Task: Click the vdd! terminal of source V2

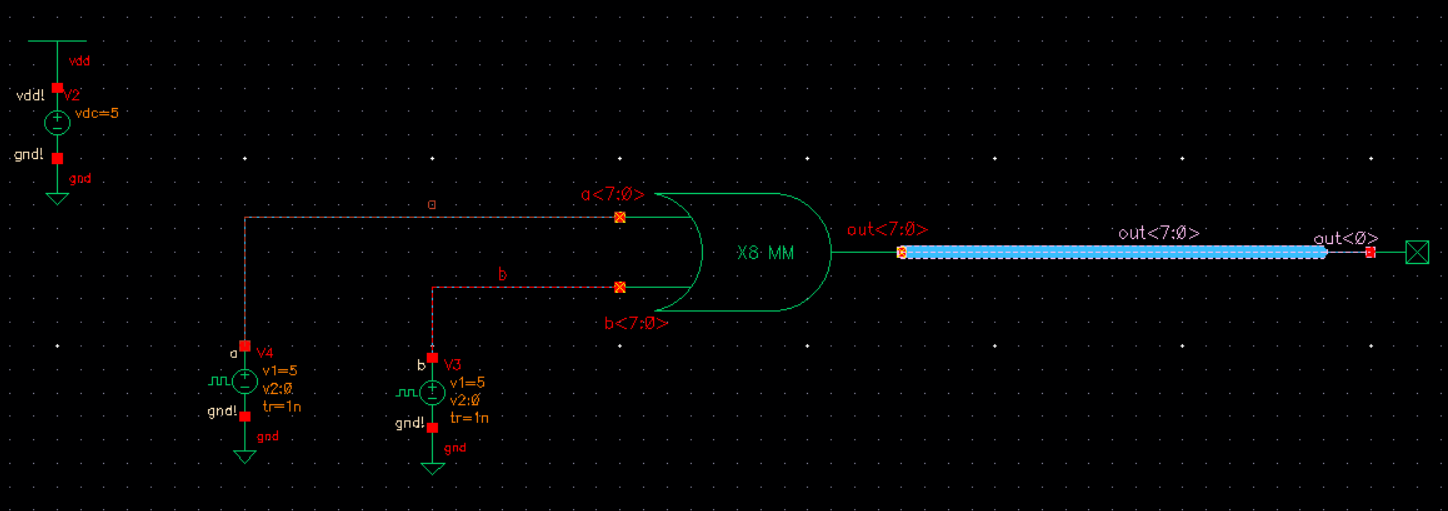Action: tap(58, 88)
